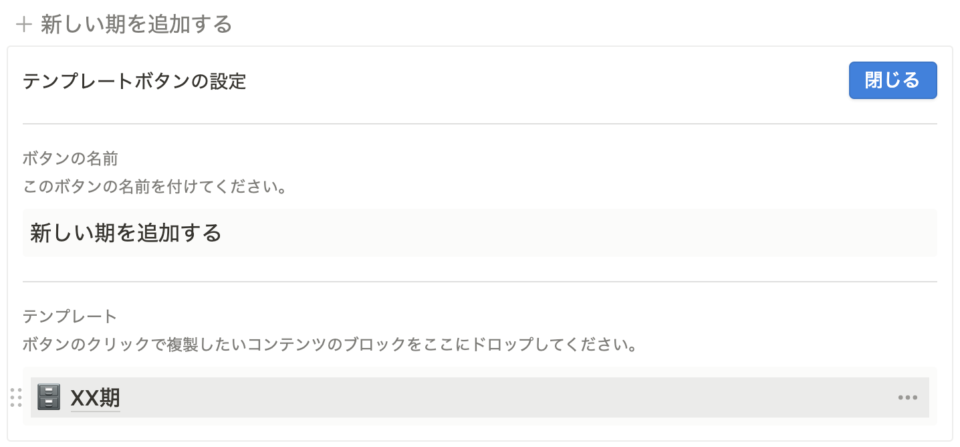This screenshot has height=447, width=960.
Task: Click the blue 閉じる button
Action: 893,80
